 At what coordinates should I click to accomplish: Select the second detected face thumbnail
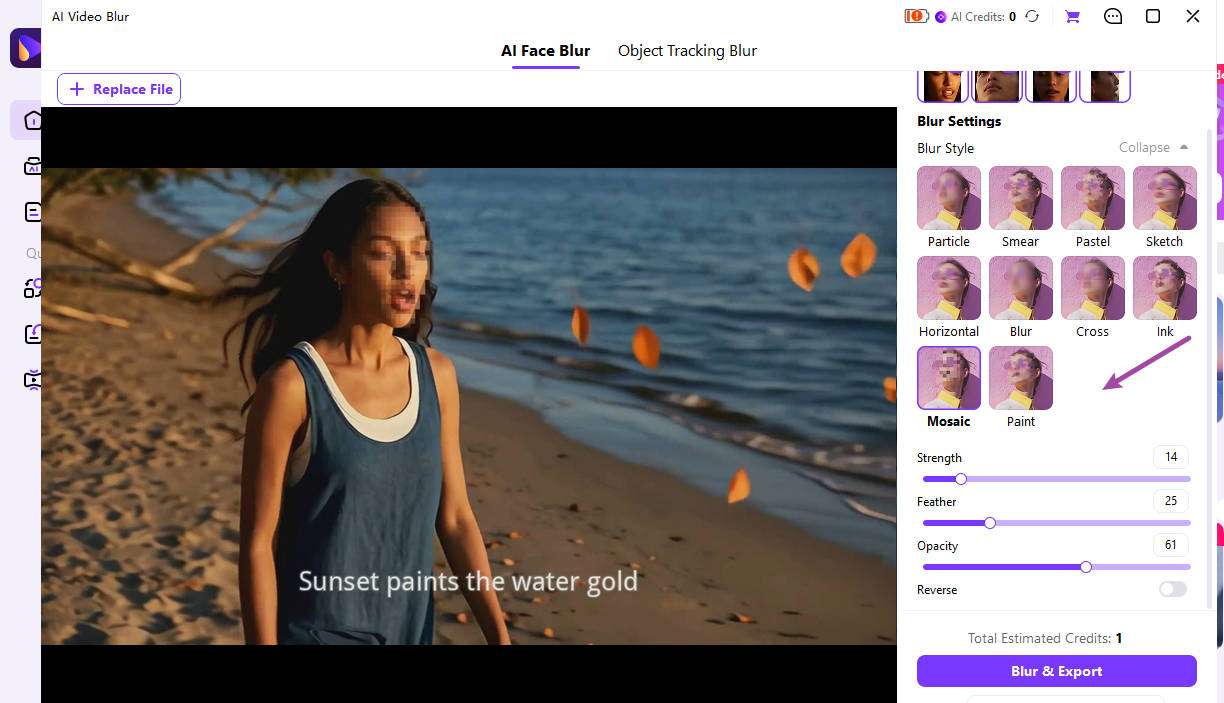(997, 86)
